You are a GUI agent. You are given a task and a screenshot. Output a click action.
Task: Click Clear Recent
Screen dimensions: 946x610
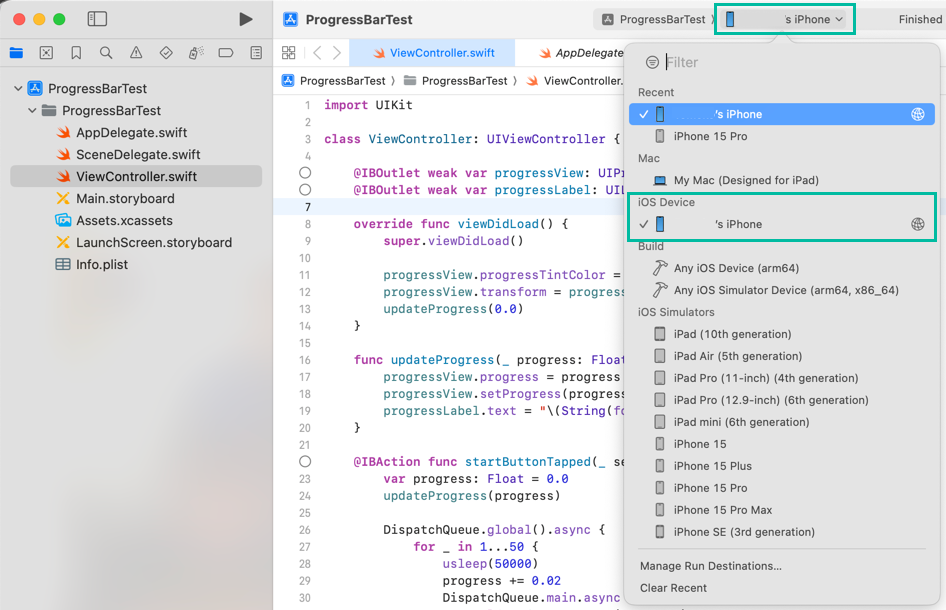click(x=673, y=588)
